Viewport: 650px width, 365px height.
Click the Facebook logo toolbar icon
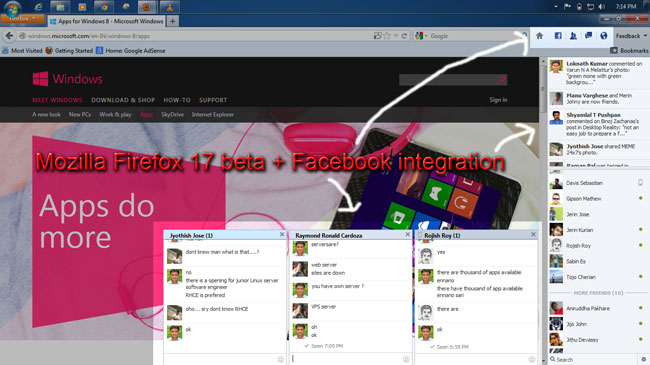558,36
